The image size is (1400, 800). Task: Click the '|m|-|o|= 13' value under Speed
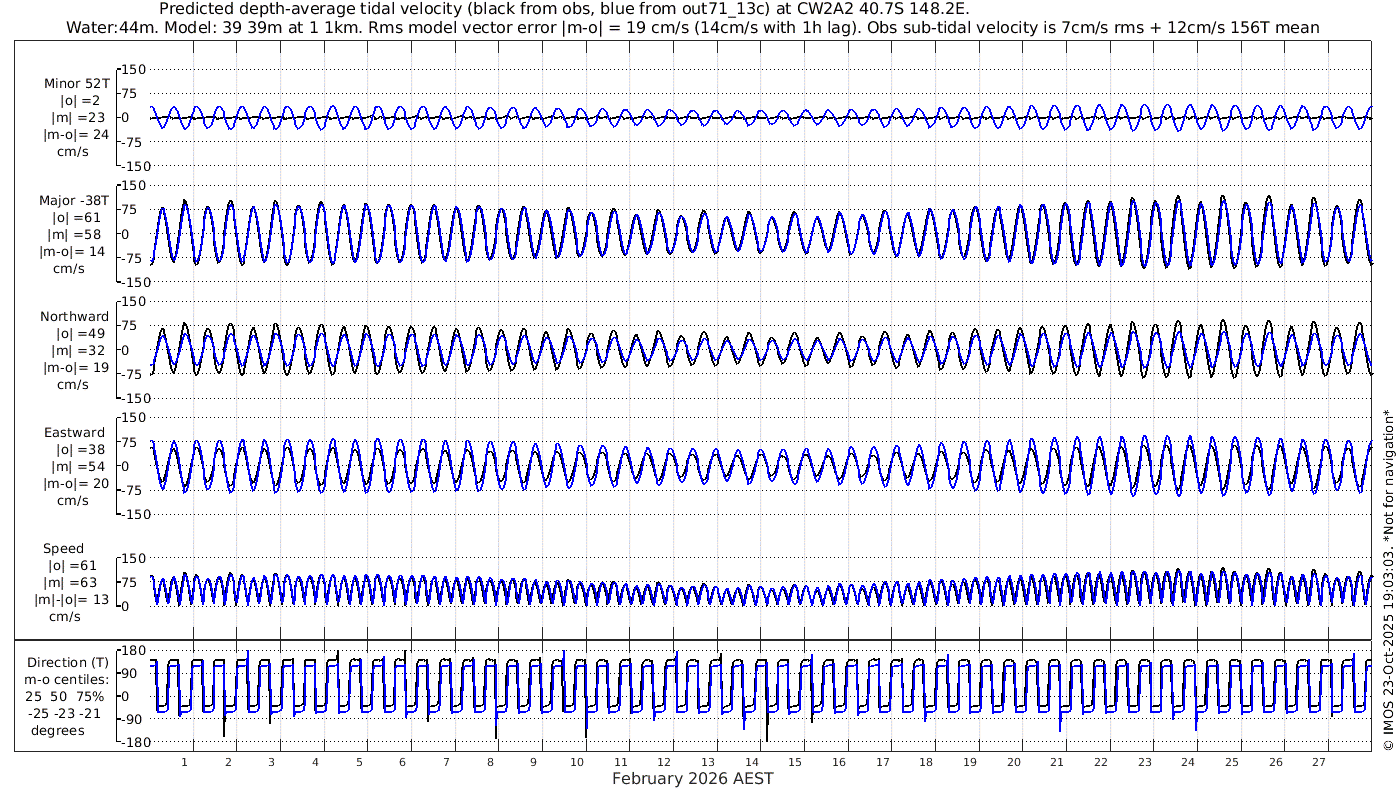(72, 599)
